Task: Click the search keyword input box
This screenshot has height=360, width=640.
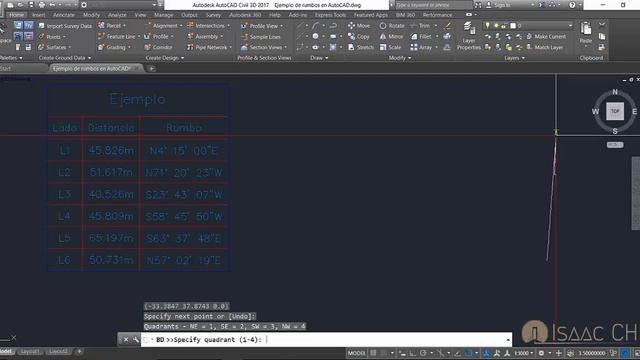Action: point(433,5)
